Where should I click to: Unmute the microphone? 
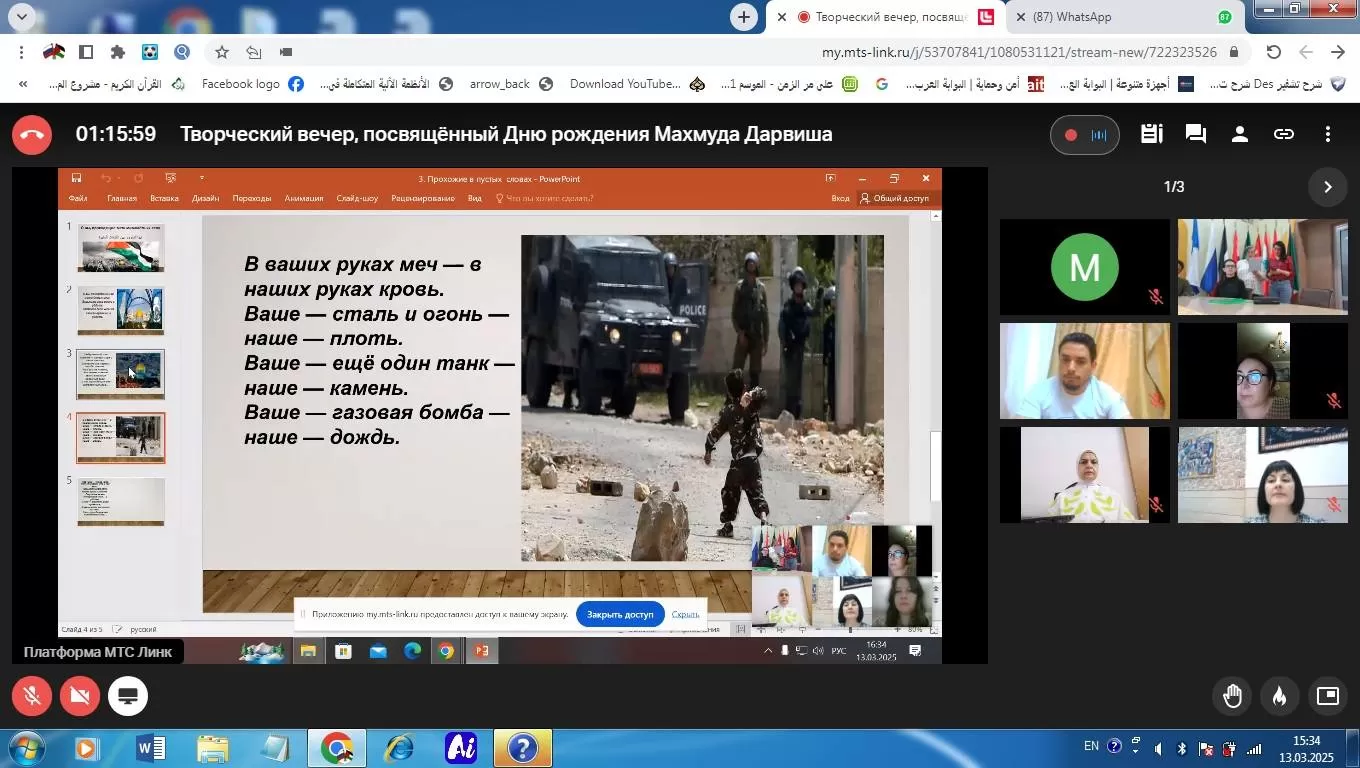point(32,696)
